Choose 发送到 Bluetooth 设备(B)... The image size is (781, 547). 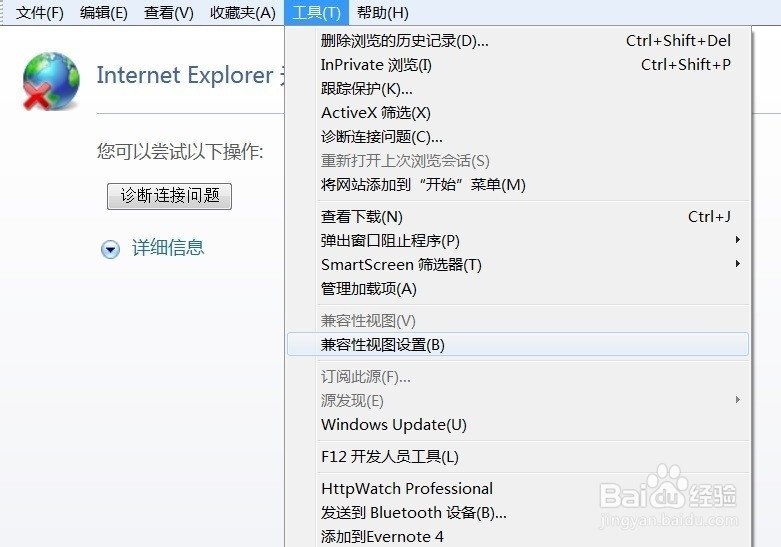coord(518,512)
